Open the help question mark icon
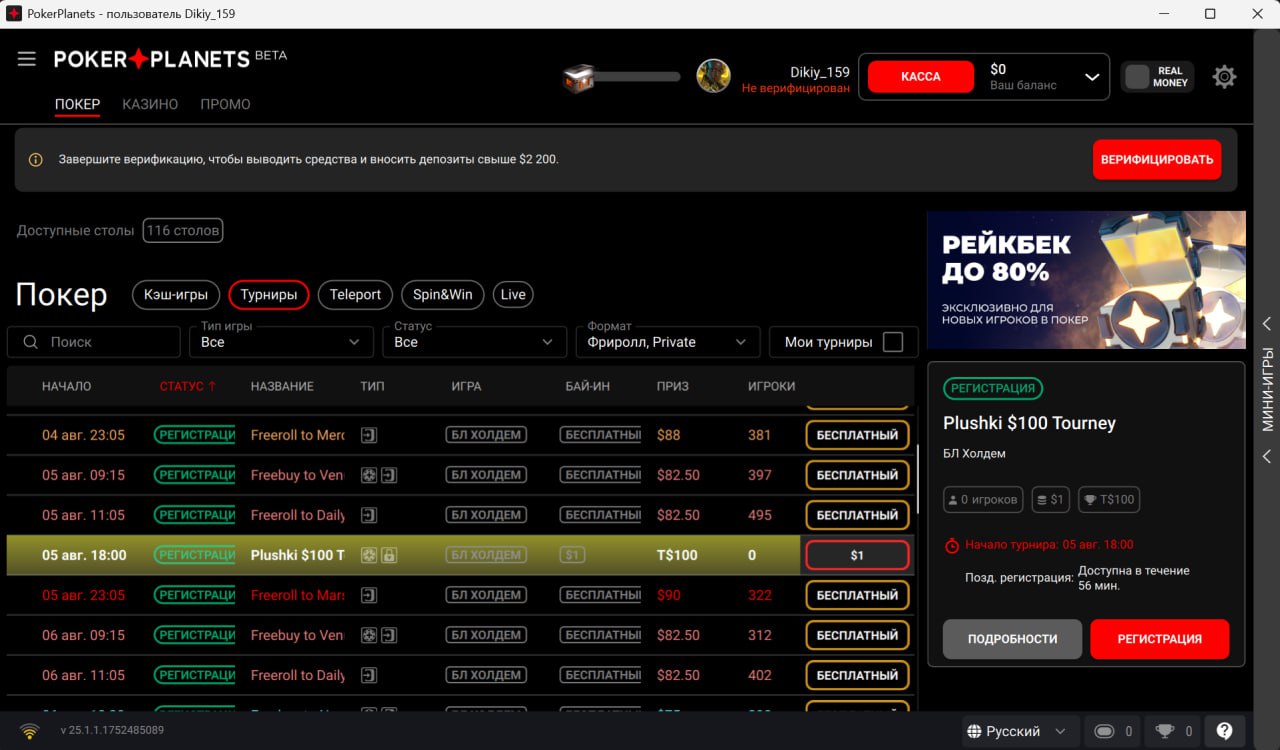 click(1224, 731)
